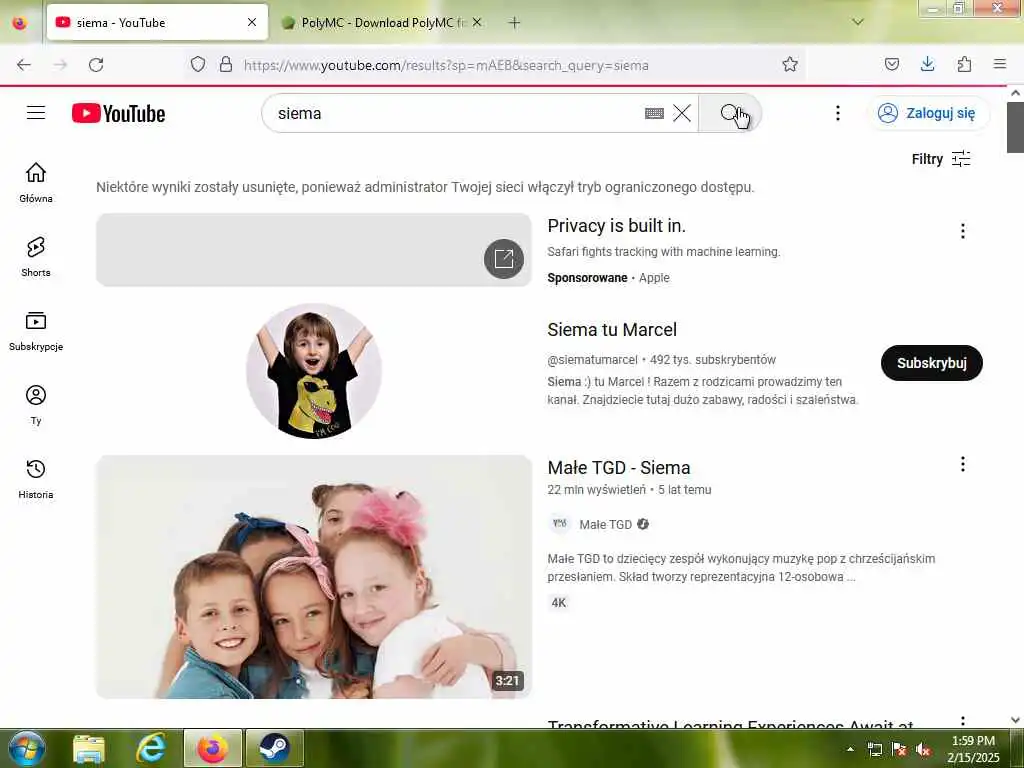The width and height of the screenshot is (1024, 768).
Task: Open options menu for Privacy is built in ad
Action: pyautogui.click(x=963, y=231)
